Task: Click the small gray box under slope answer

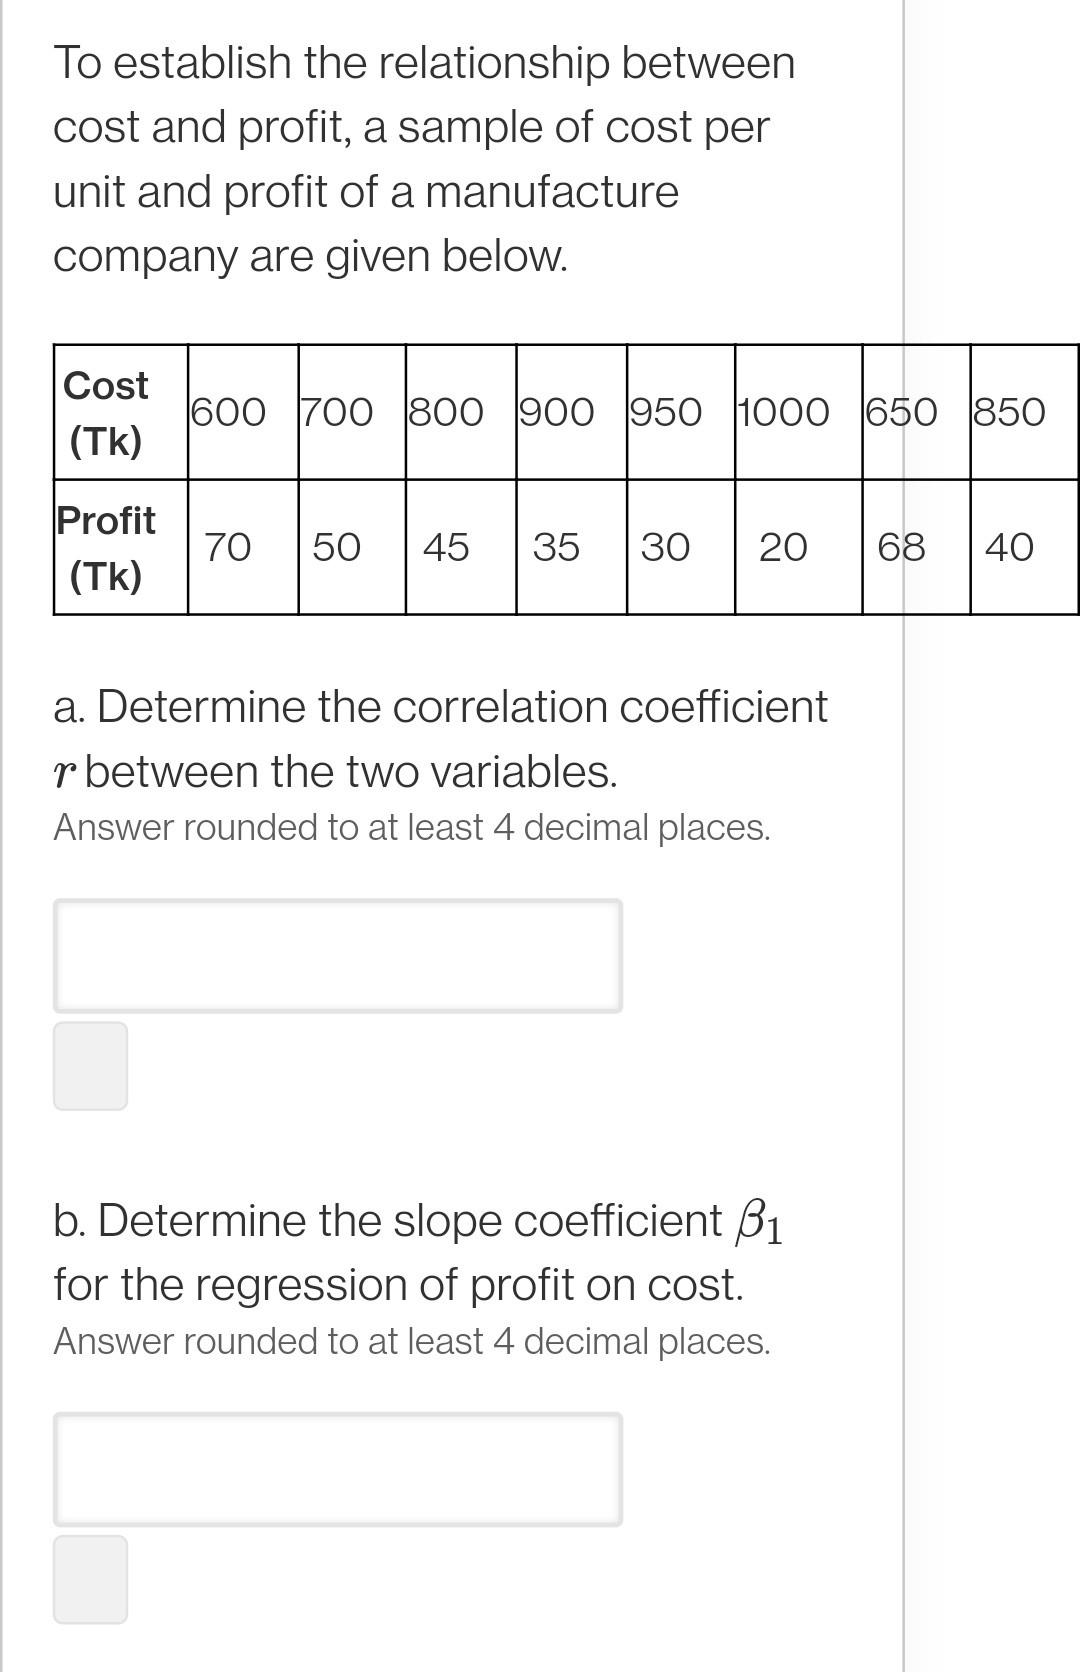Action: pyautogui.click(x=90, y=1579)
